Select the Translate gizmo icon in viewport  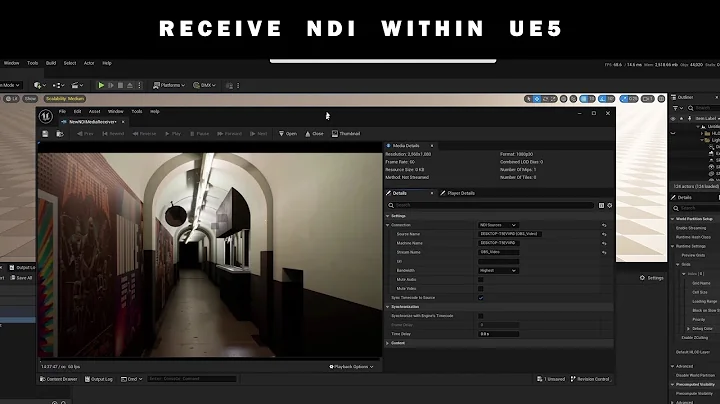coord(537,99)
